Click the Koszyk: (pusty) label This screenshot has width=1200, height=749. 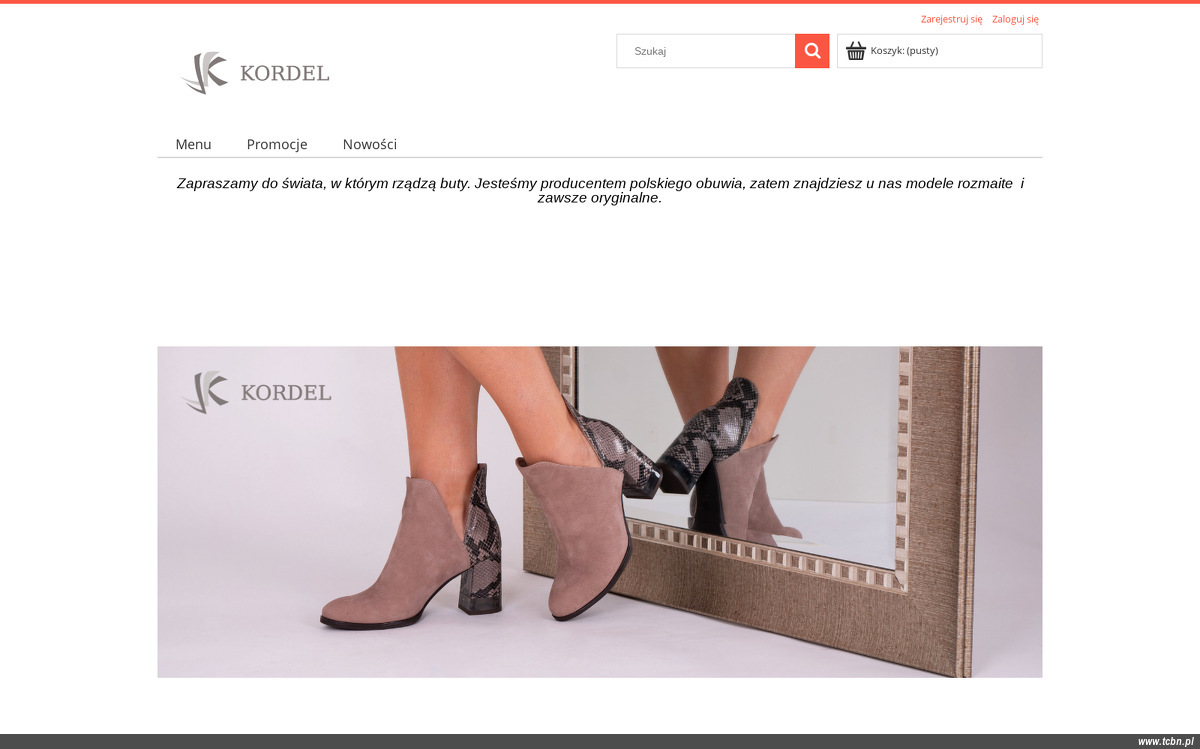[904, 51]
